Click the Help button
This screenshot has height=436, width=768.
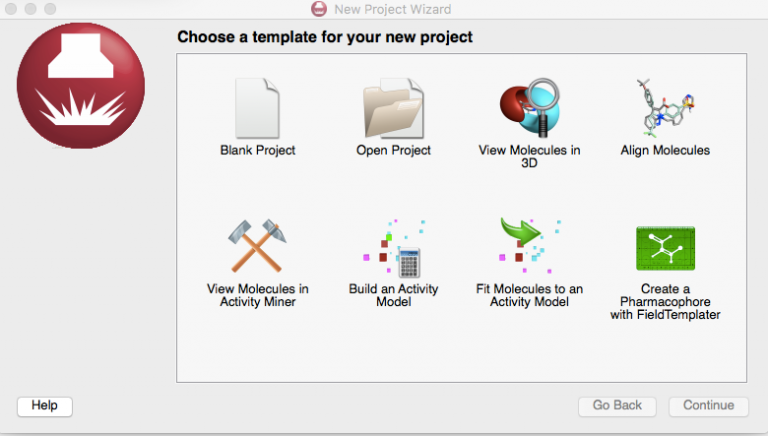tap(44, 405)
